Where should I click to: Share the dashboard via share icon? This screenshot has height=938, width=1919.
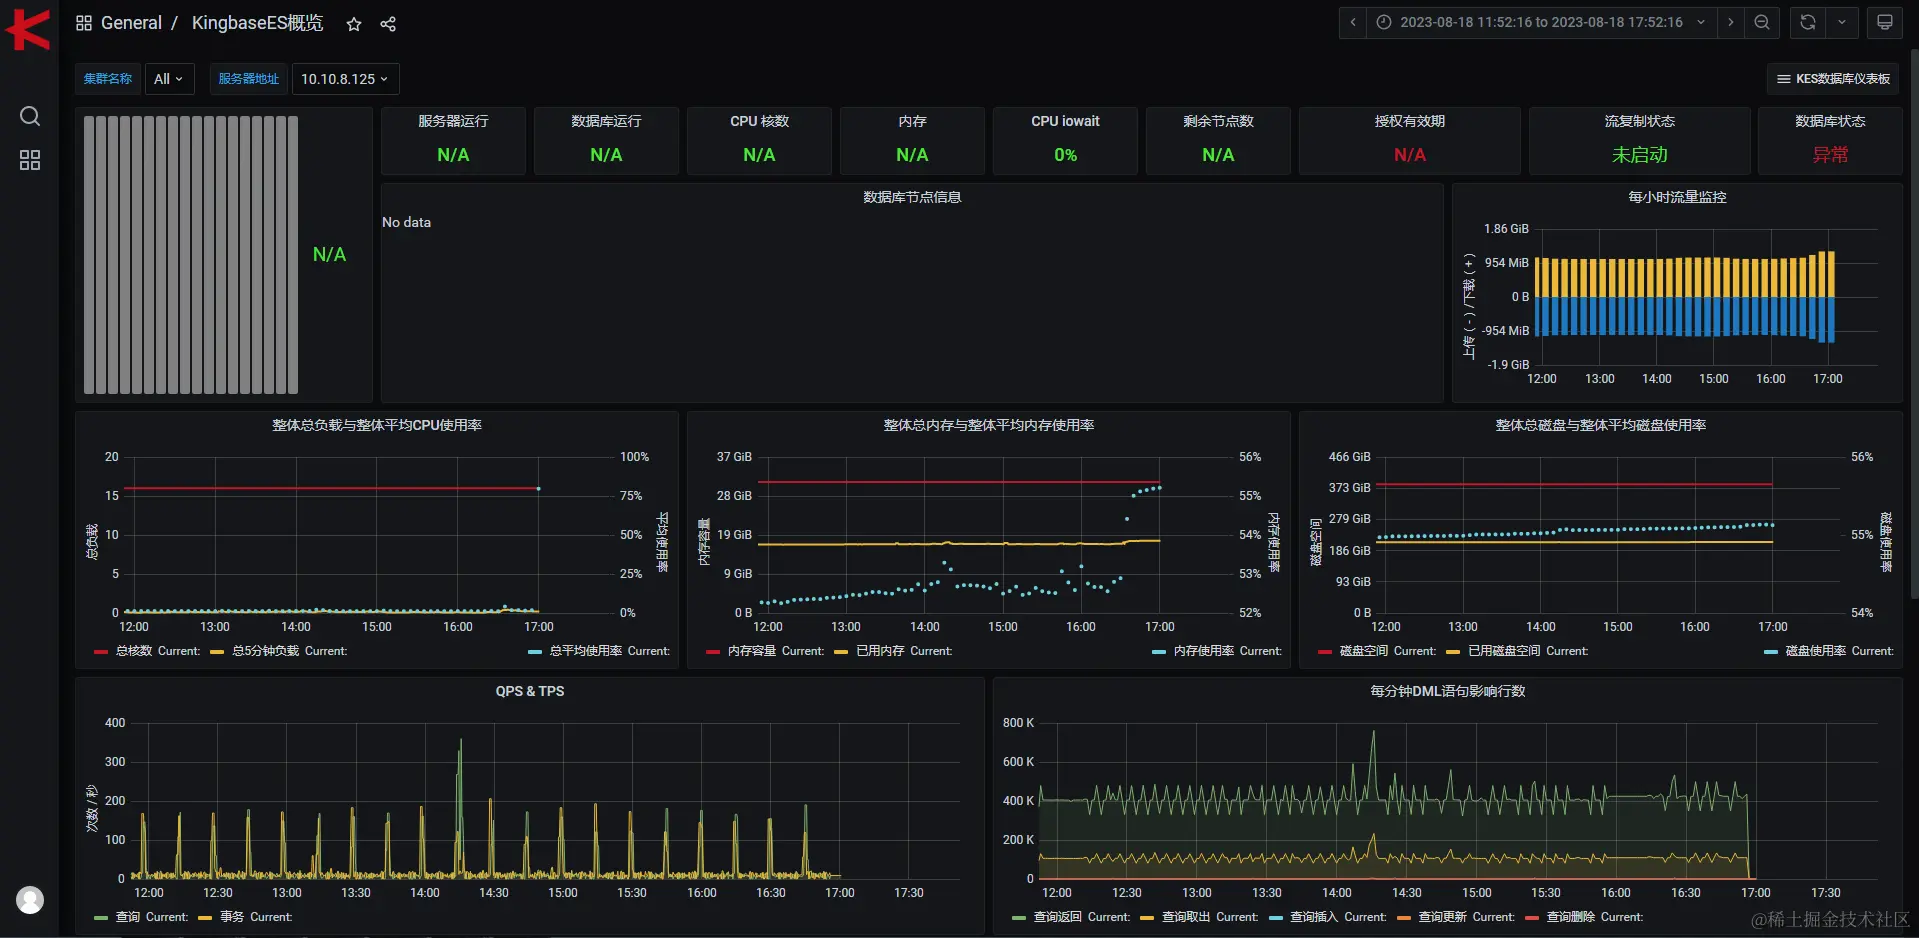[388, 24]
